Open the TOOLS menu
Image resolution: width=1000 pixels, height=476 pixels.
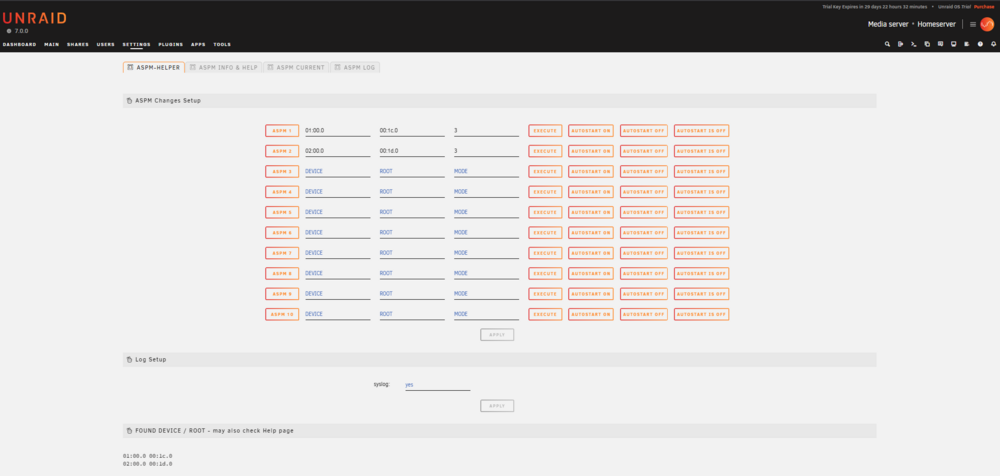(x=222, y=45)
